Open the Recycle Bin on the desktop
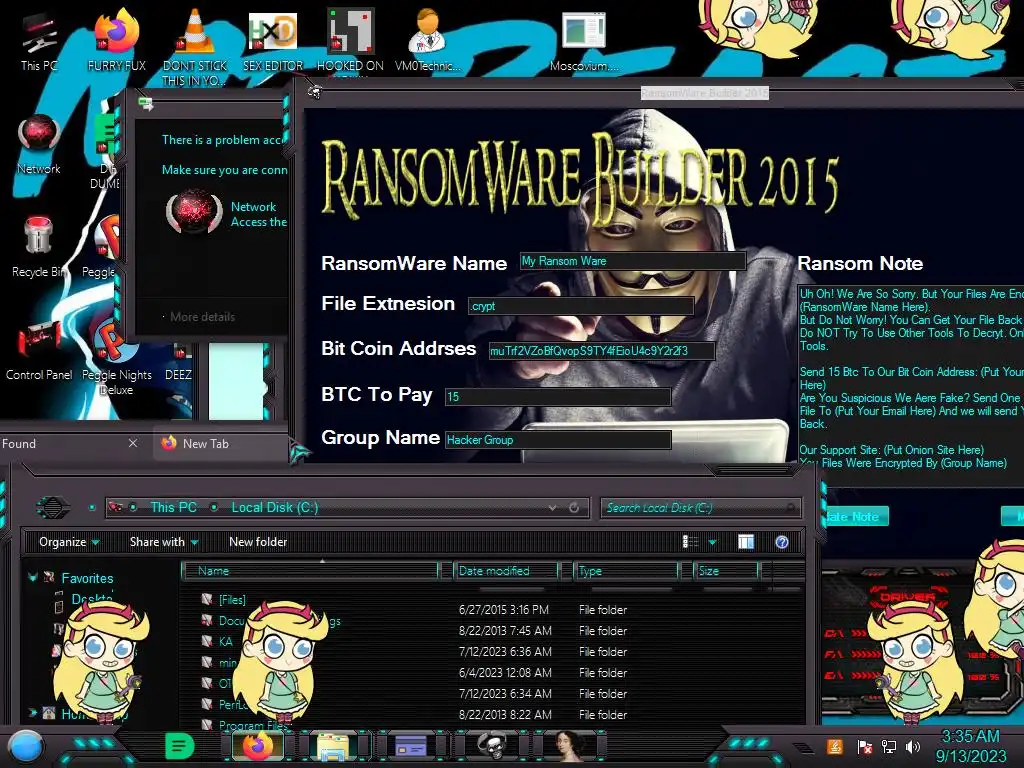The height and width of the screenshot is (768, 1024). (39, 247)
